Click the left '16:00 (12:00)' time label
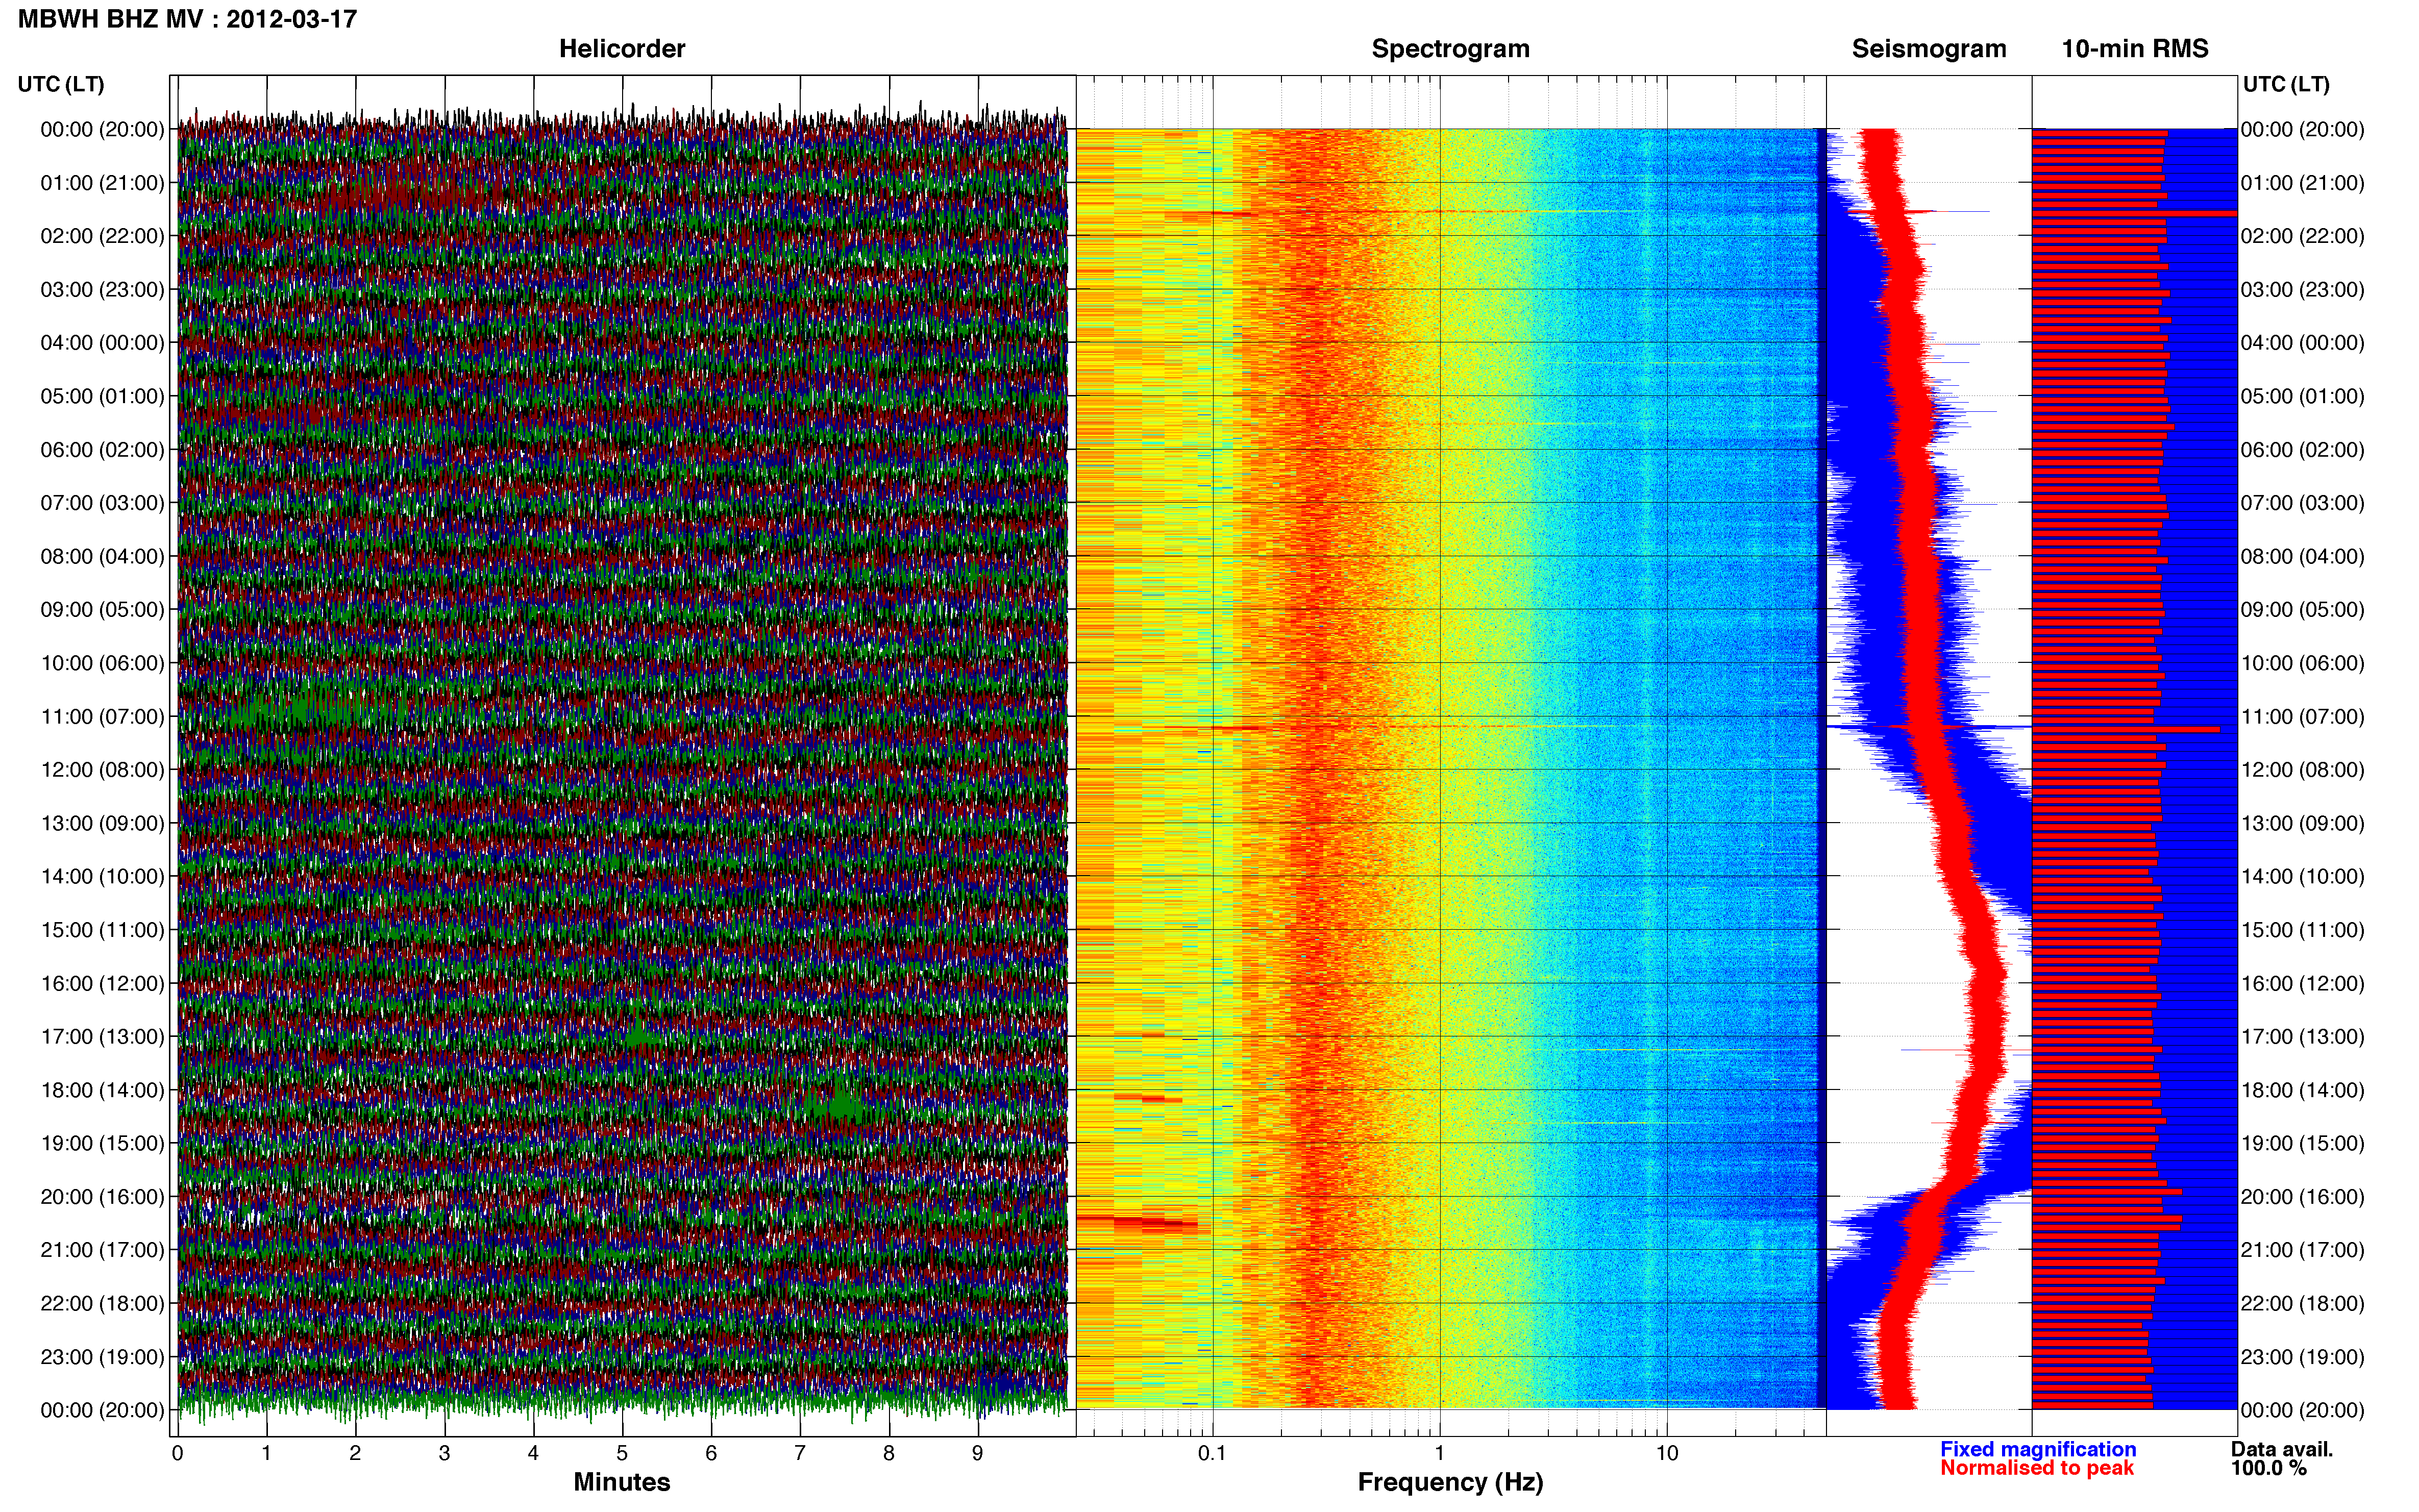The width and height of the screenshot is (2419, 1512). pos(102,983)
